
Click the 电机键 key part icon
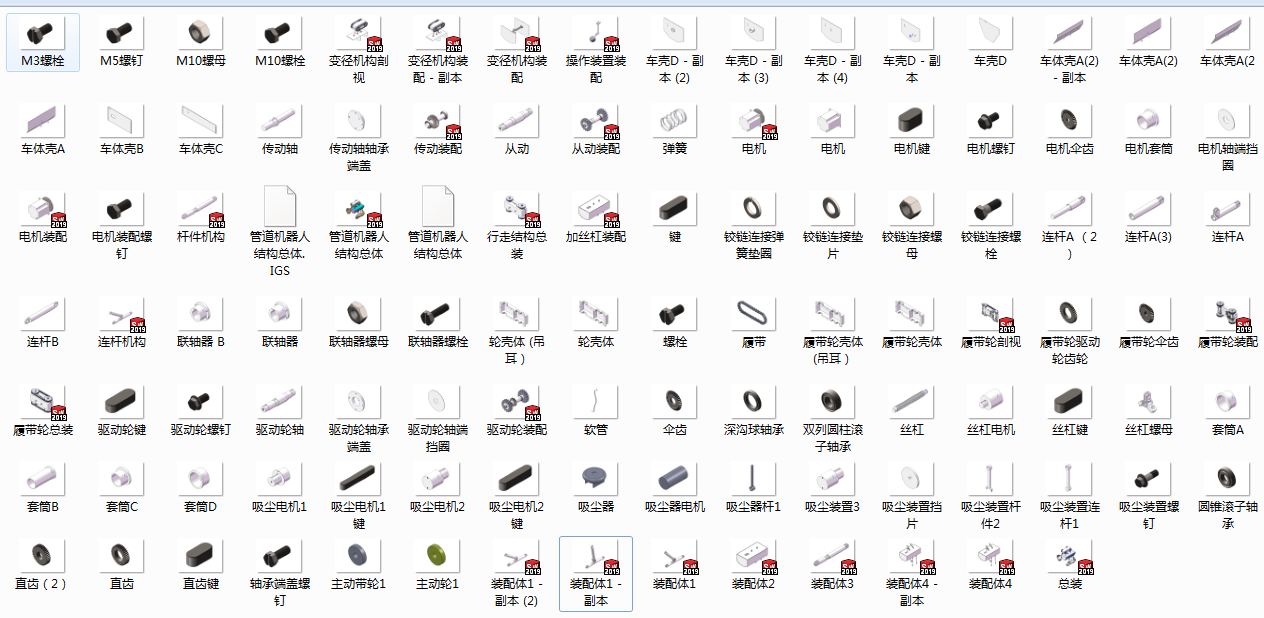[x=912, y=122]
